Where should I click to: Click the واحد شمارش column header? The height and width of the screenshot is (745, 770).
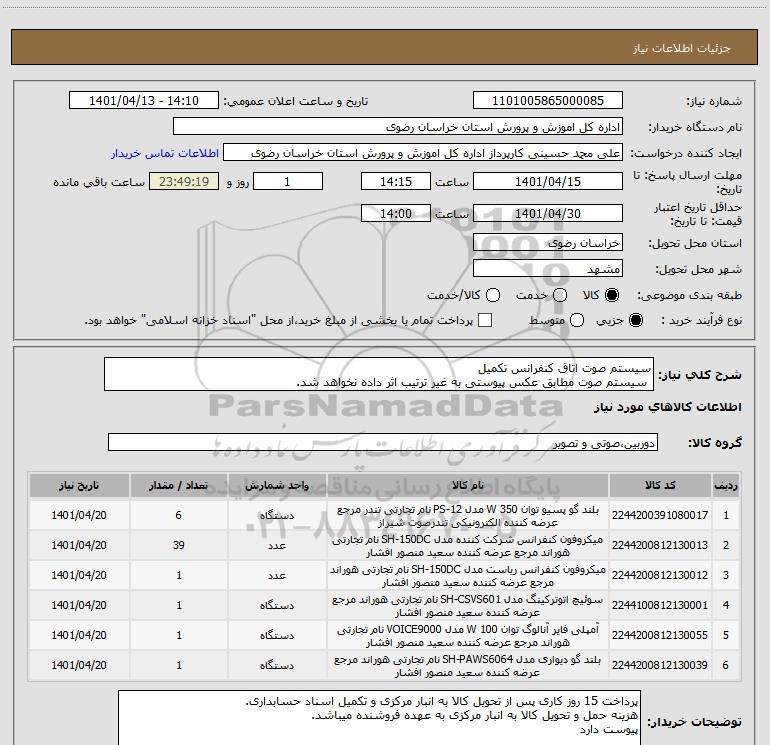[277, 486]
